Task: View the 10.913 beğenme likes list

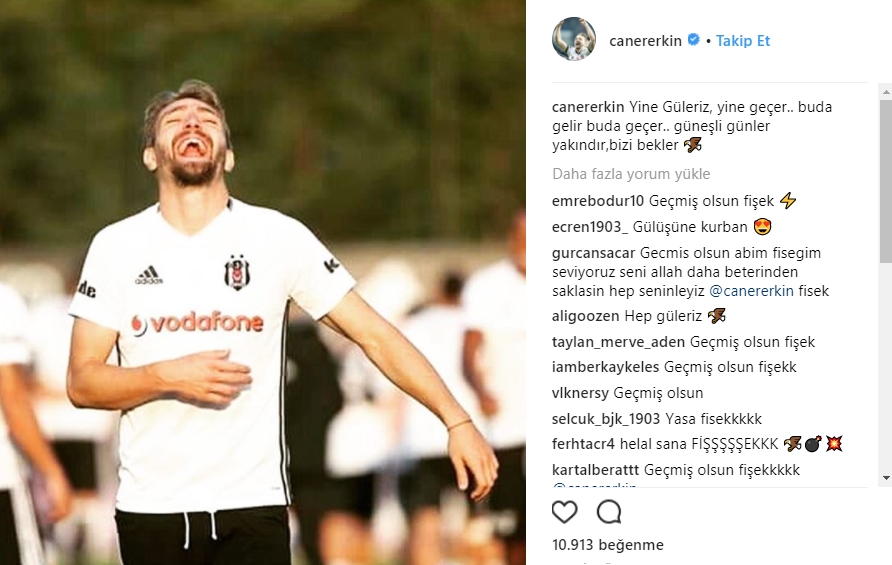Action: click(608, 545)
